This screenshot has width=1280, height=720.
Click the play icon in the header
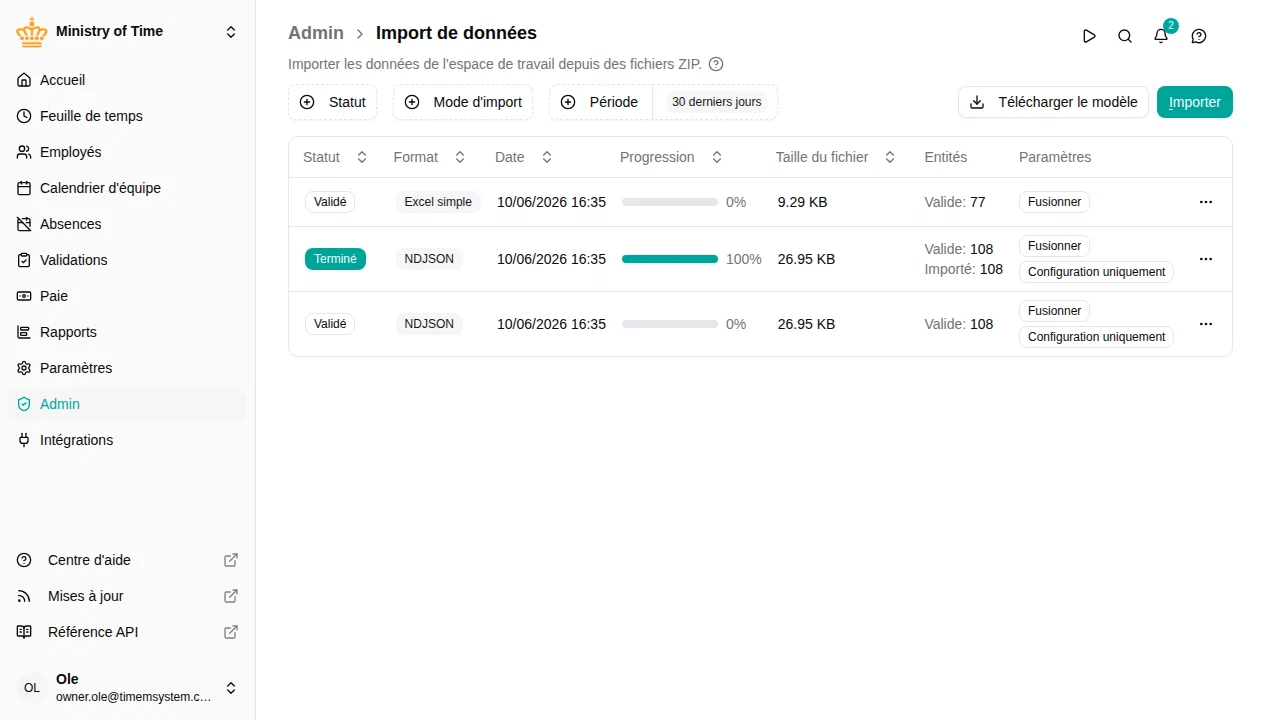pyautogui.click(x=1089, y=36)
